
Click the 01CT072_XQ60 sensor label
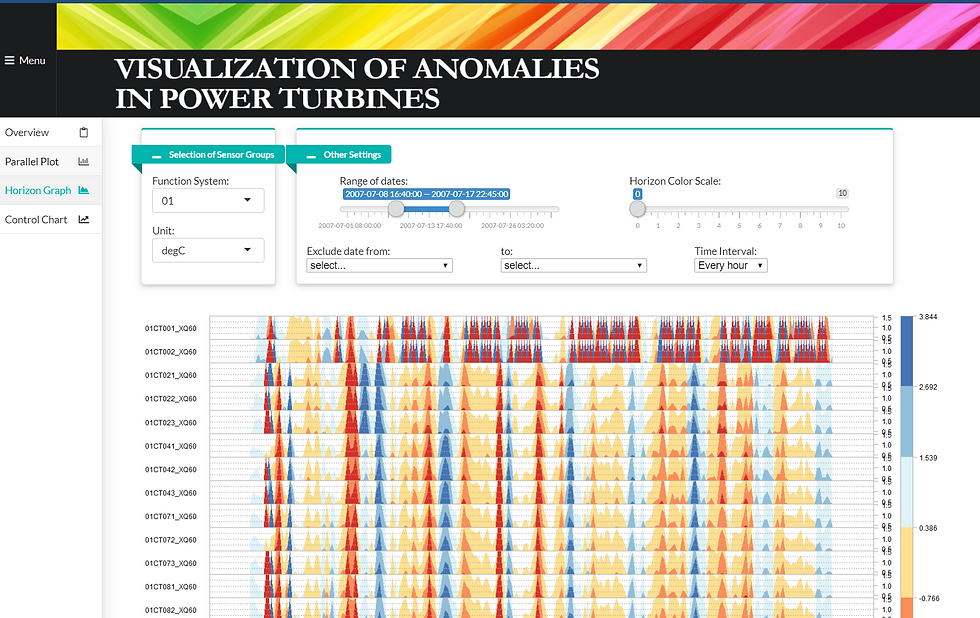pyautogui.click(x=171, y=540)
